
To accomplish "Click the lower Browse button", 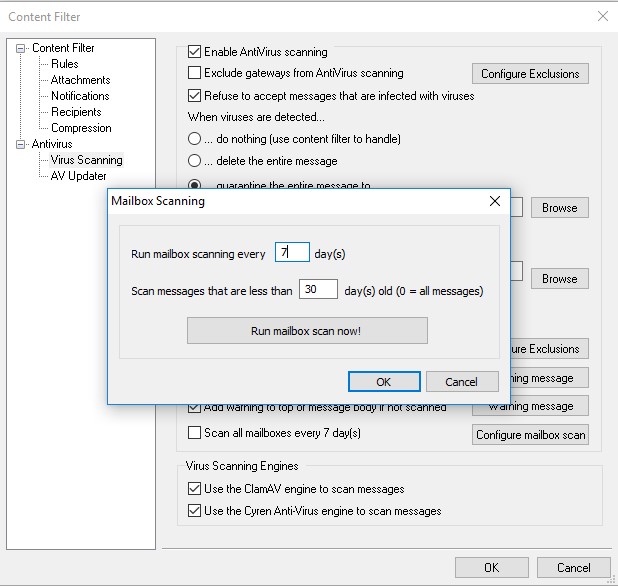I will click(x=560, y=279).
